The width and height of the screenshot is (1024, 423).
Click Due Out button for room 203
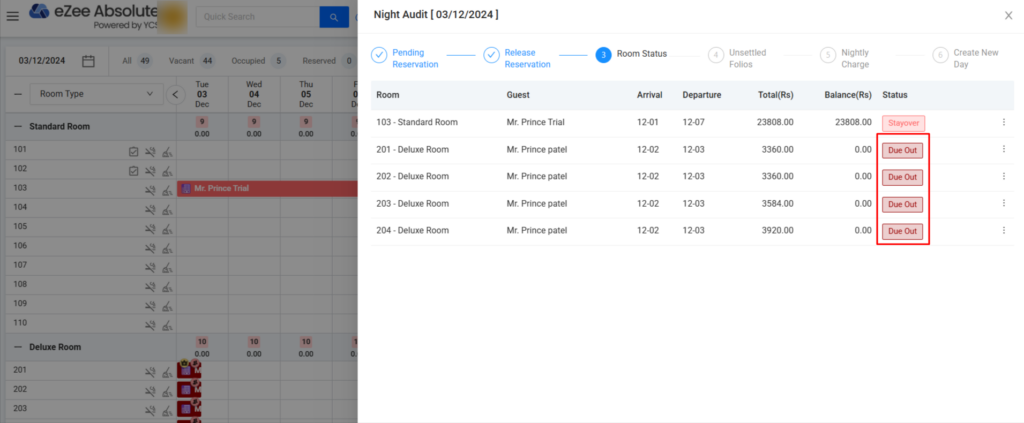pyautogui.click(x=903, y=204)
